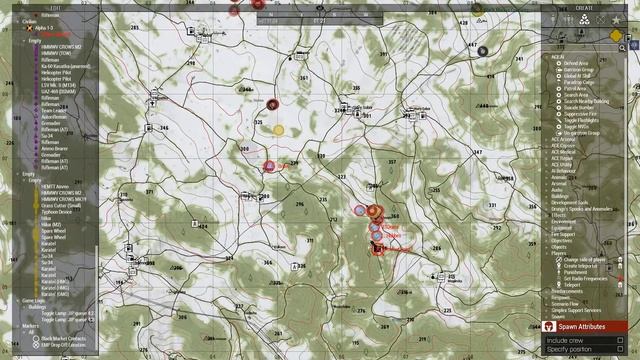Click the Edit panel vertical scrollbar
640x360 pixels.
click(96, 297)
